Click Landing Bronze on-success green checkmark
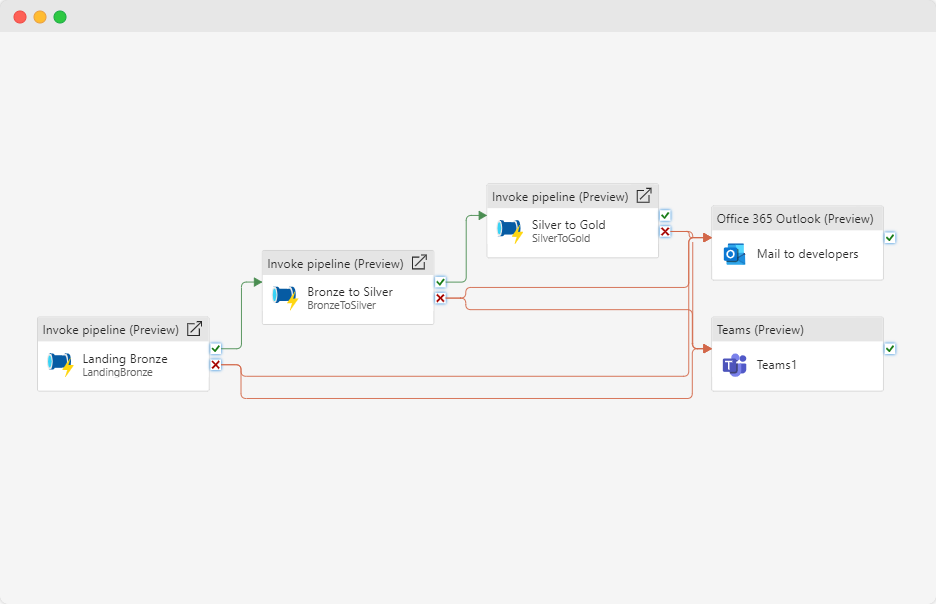This screenshot has width=936, height=604. [x=215, y=348]
